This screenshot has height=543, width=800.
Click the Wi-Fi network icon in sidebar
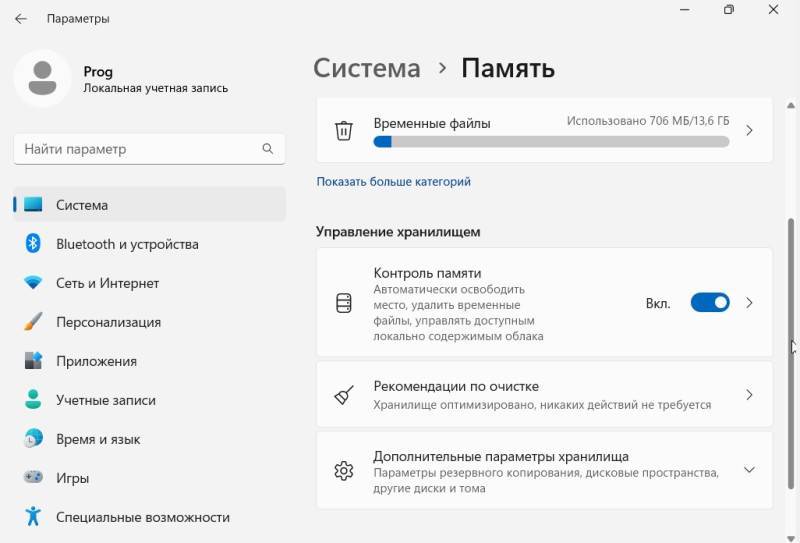click(x=33, y=283)
